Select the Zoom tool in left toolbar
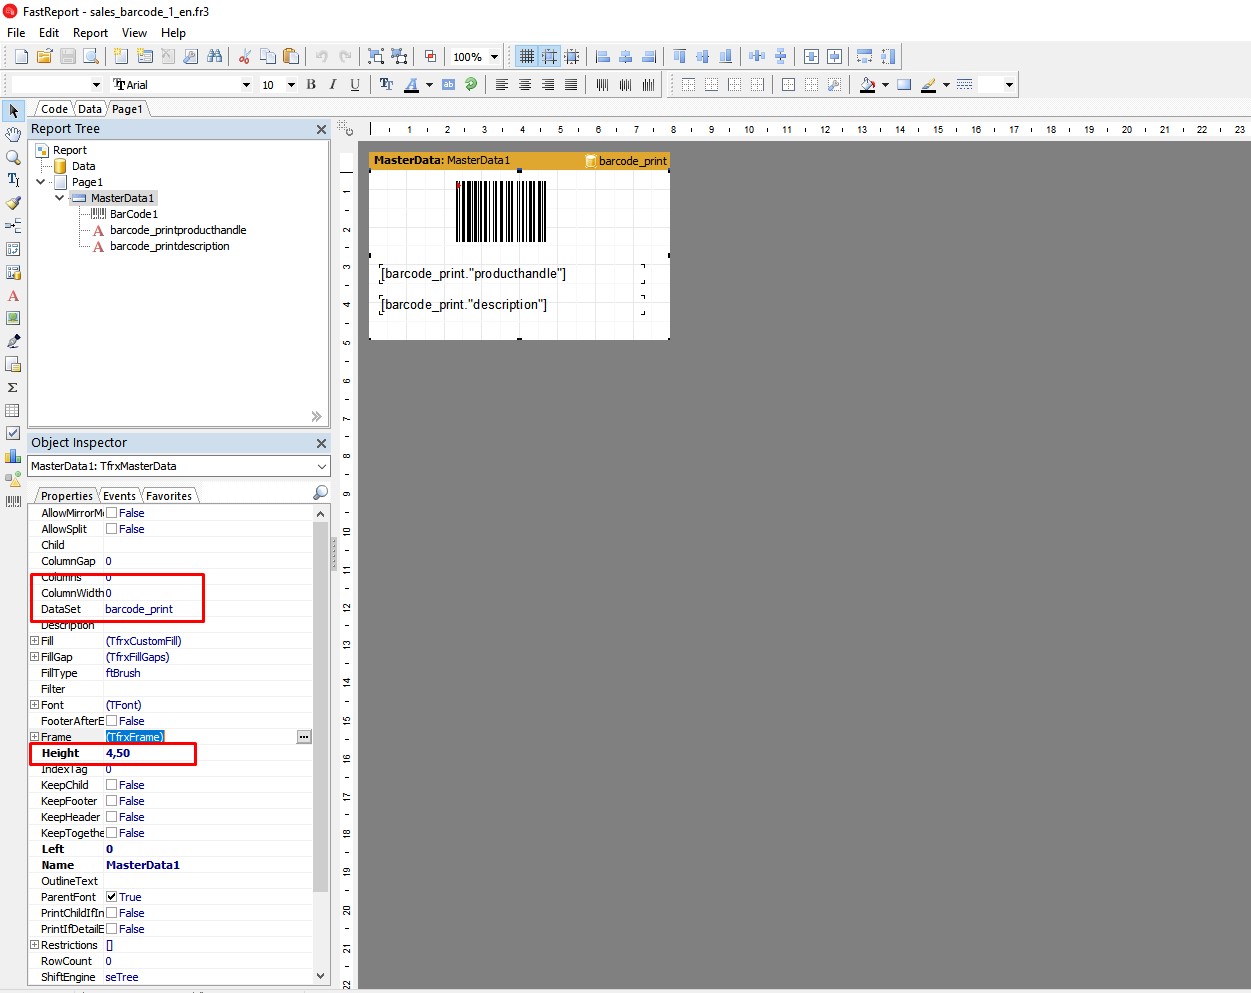This screenshot has height=993, width=1251. [13, 157]
